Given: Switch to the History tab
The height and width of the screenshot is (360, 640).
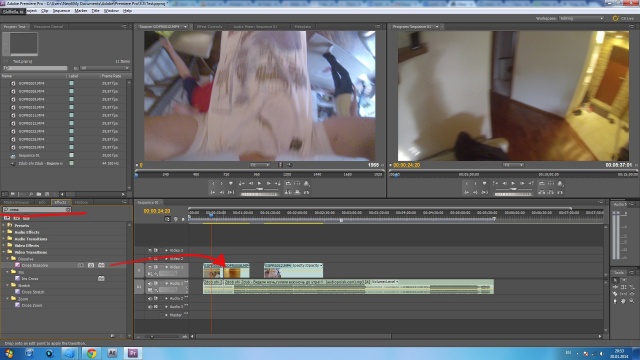Looking at the screenshot, I should pos(81,202).
